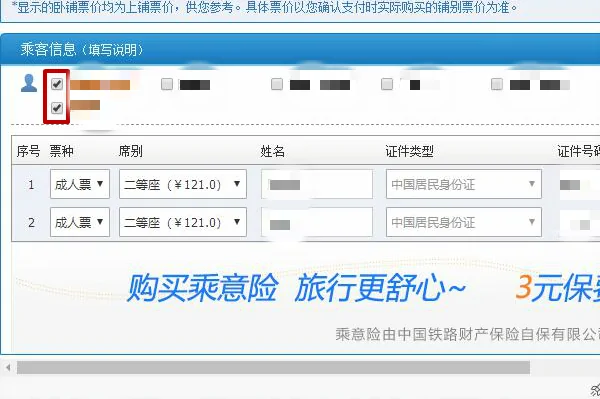Click the 席别 column header
600x399 pixels.
coord(130,151)
